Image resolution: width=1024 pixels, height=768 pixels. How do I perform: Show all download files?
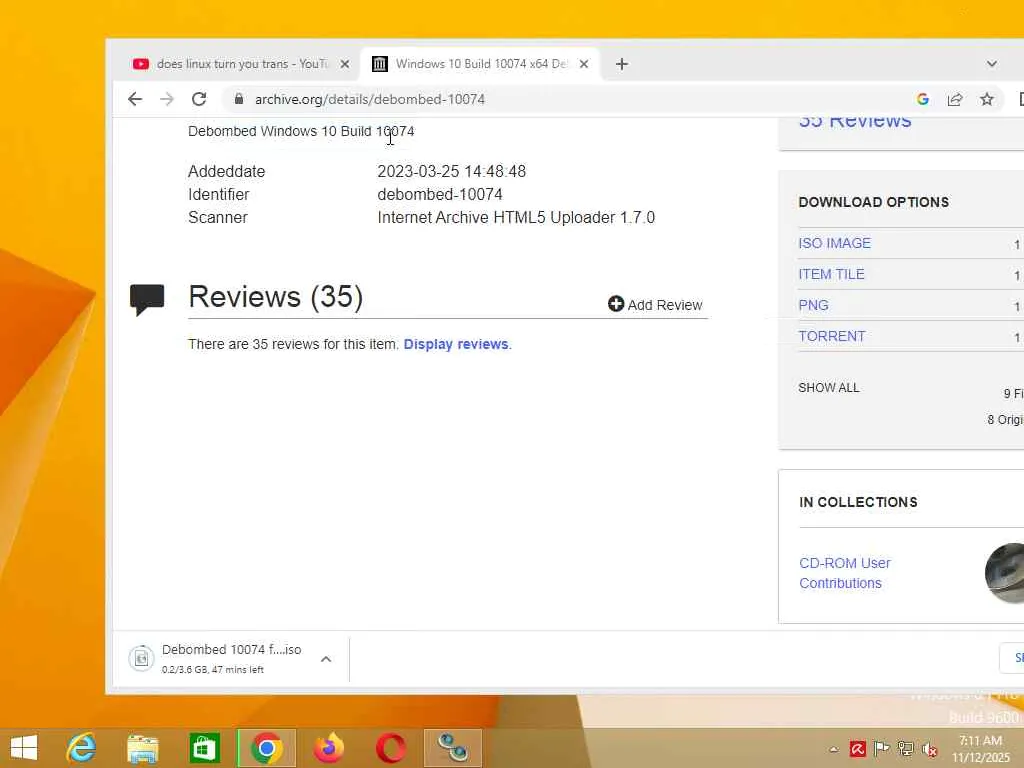[829, 387]
